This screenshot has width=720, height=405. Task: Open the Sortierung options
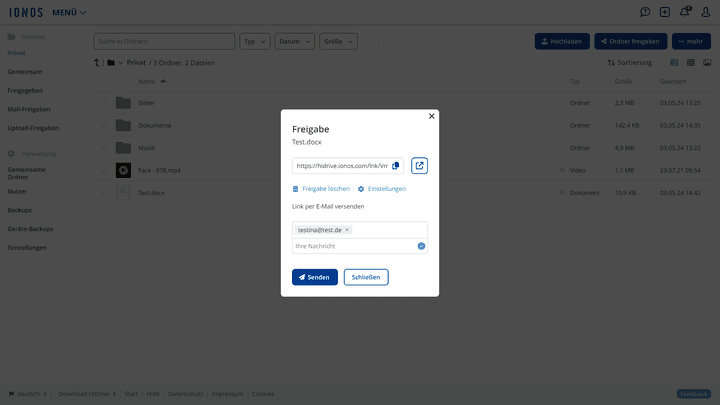pos(630,62)
